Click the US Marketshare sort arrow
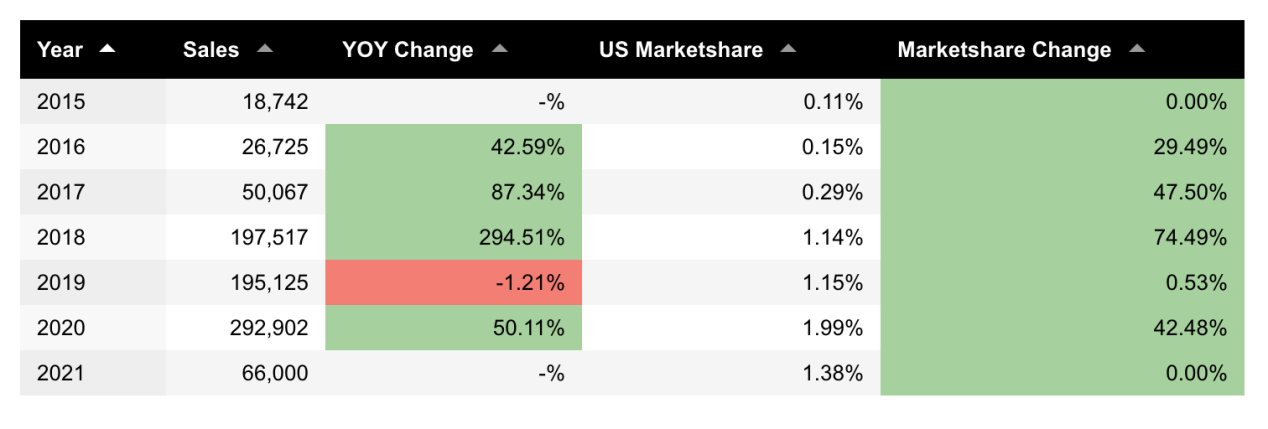The image size is (1268, 429). click(788, 48)
